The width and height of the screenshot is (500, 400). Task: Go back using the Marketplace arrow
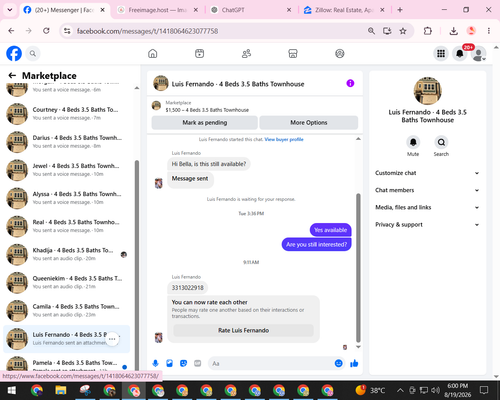(12, 76)
